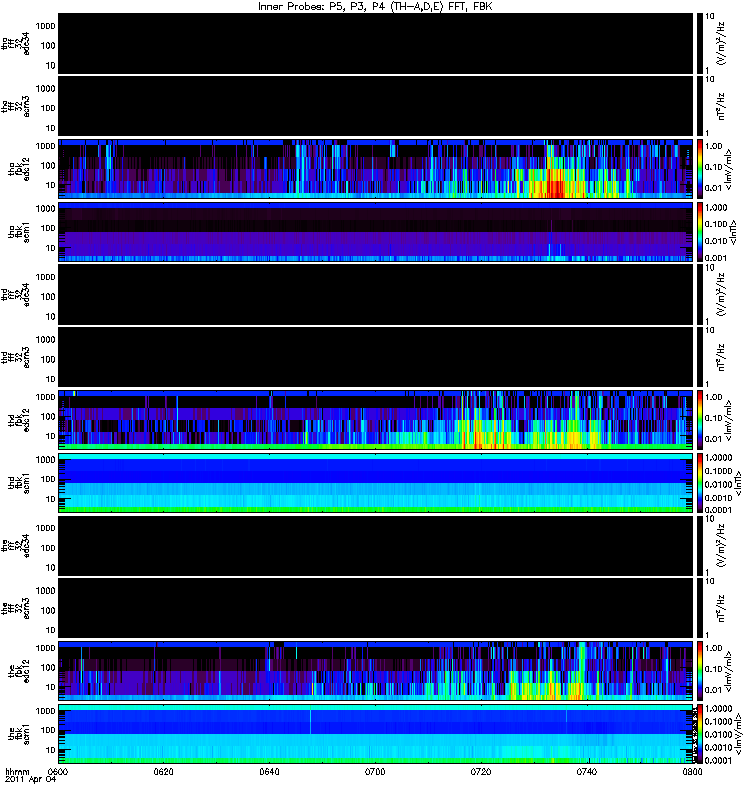Click the the fbk scm1 spectrogram panel

pos(376,734)
